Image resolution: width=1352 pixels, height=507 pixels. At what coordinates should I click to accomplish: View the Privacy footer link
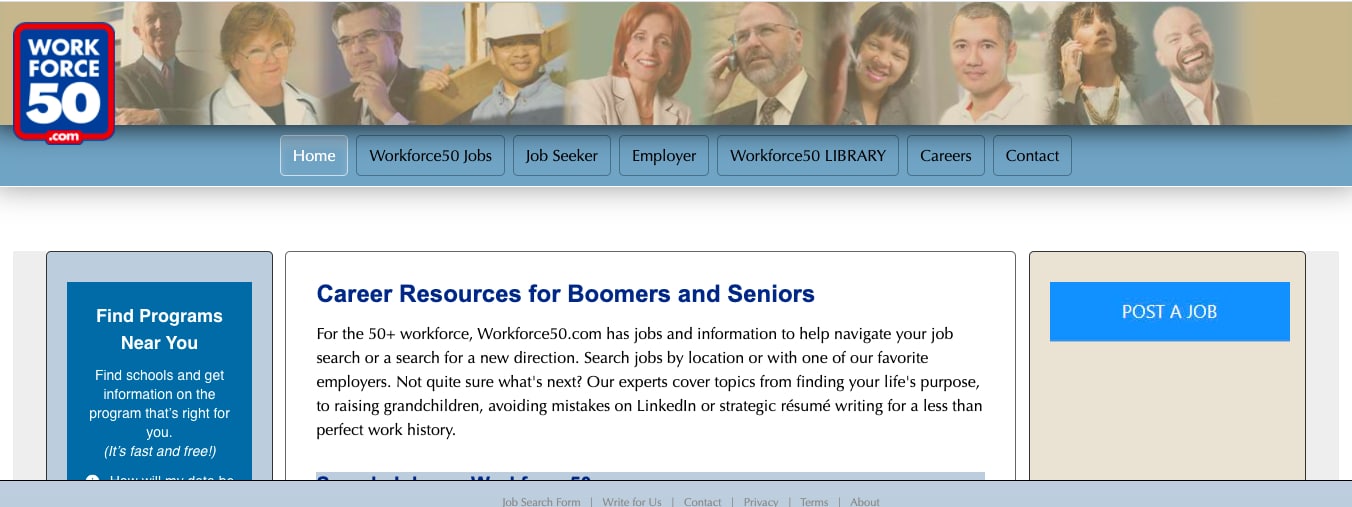tap(761, 501)
